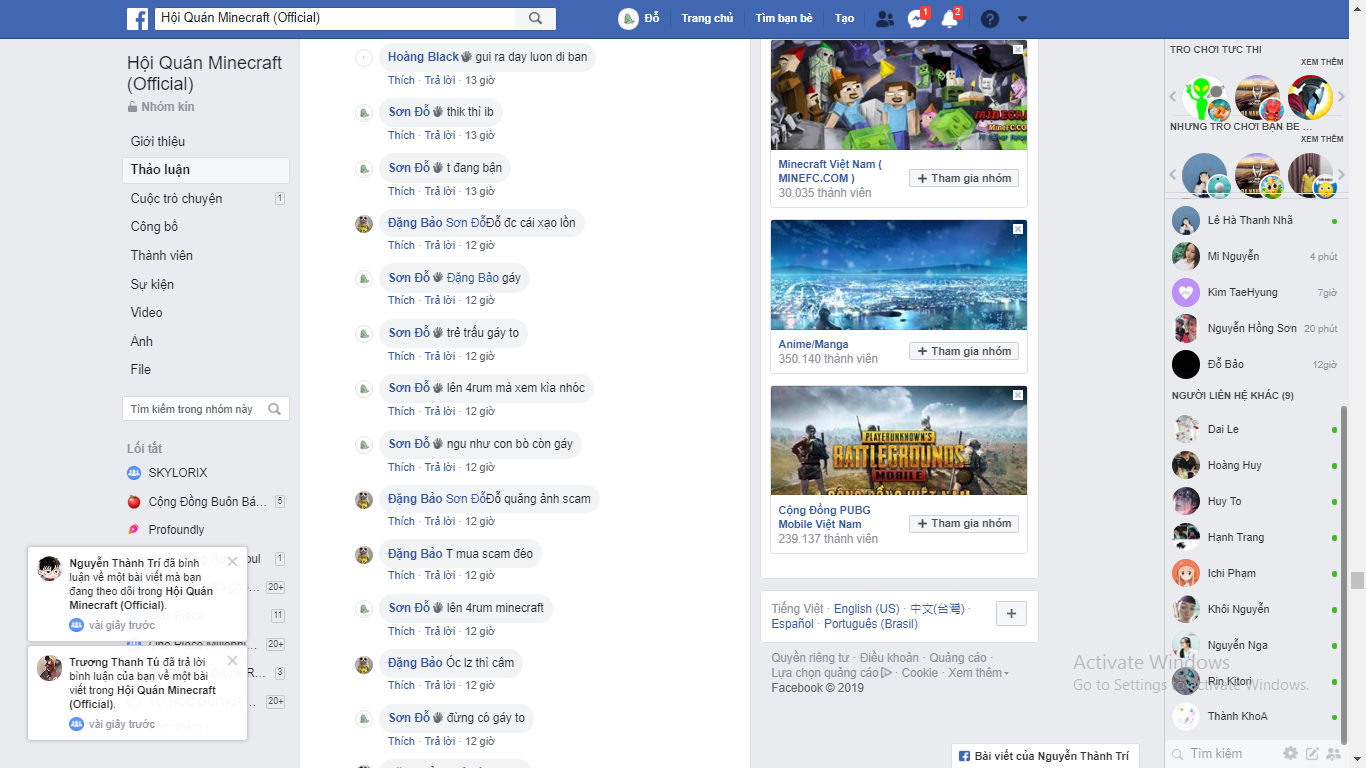The height and width of the screenshot is (768, 1366).
Task: Open the Quyền riêng tư footer link
Action: pos(810,658)
